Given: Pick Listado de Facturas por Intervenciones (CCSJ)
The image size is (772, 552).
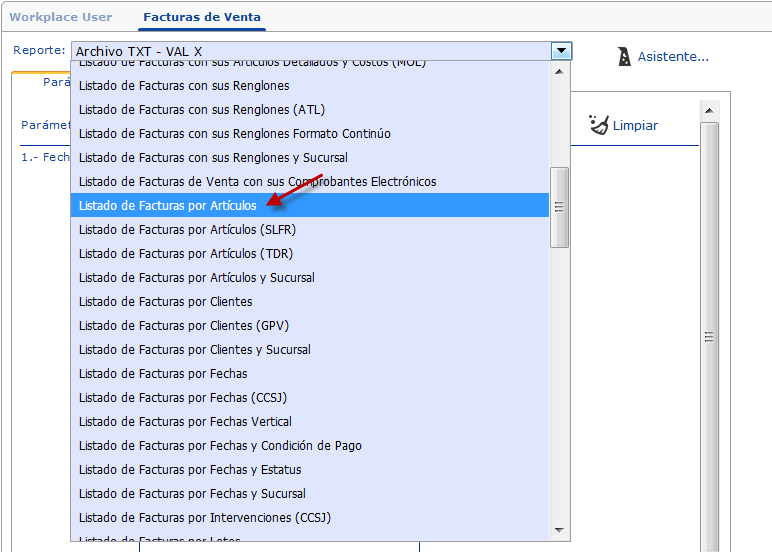Looking at the screenshot, I should coord(204,517).
